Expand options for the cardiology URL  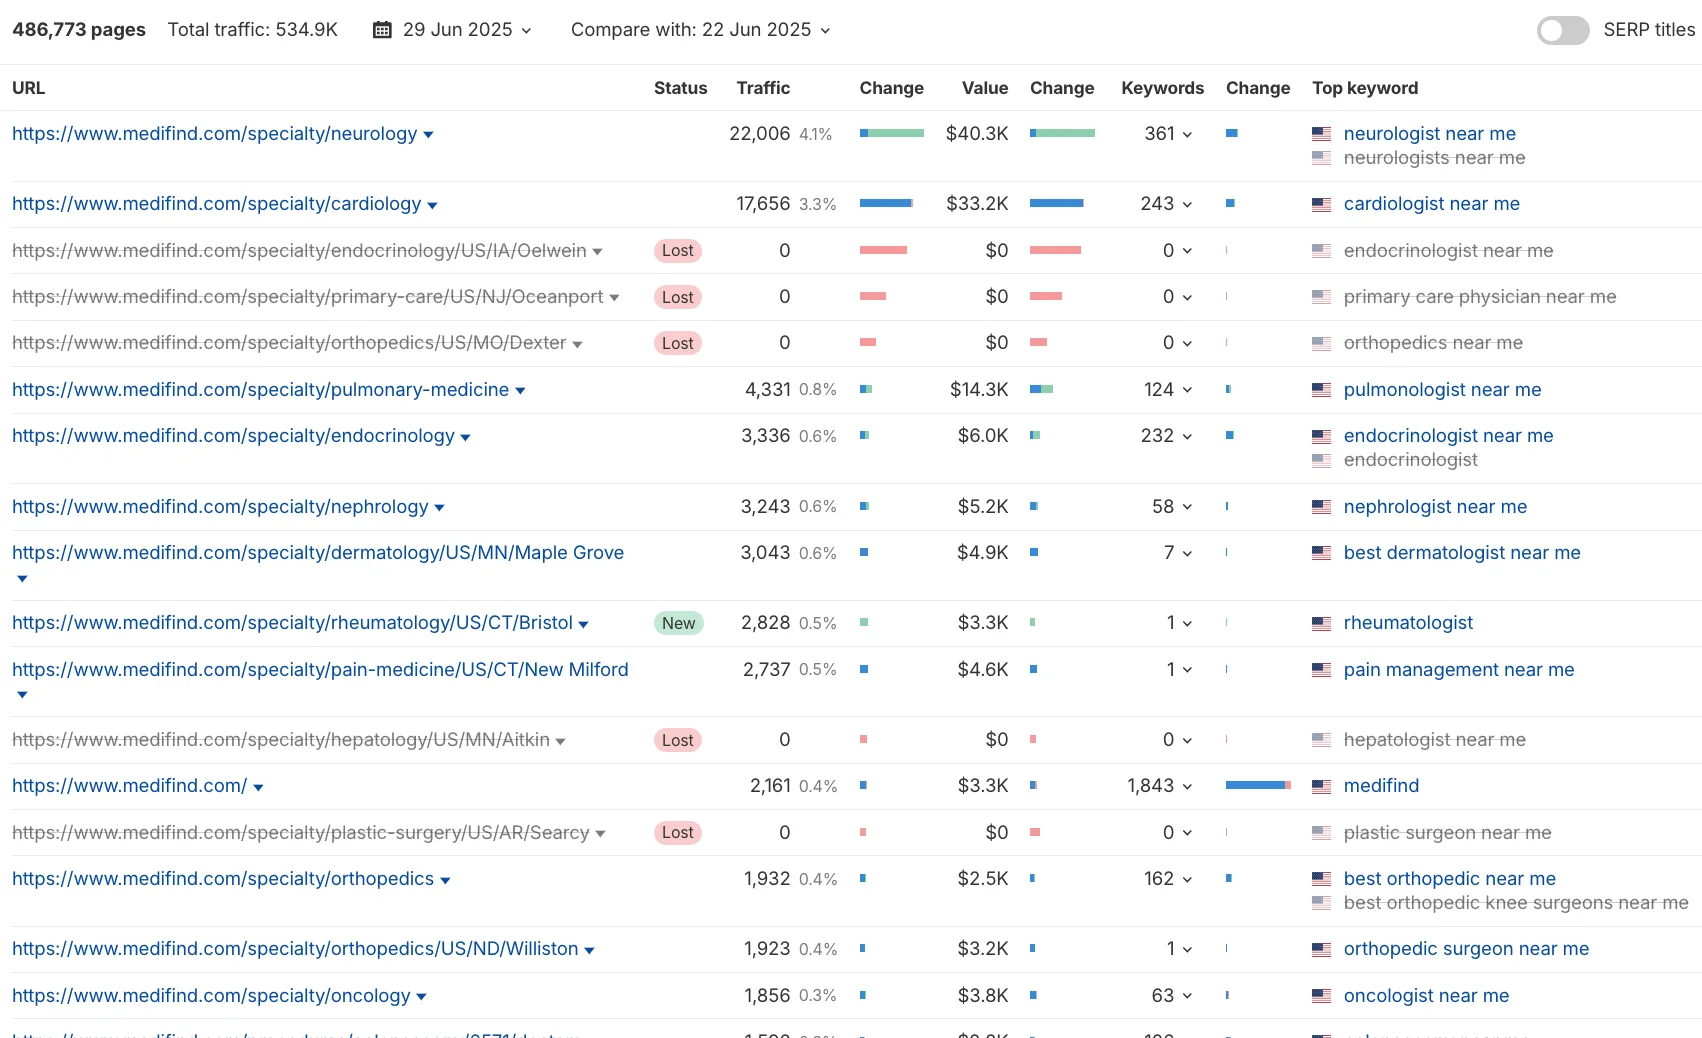(x=433, y=204)
